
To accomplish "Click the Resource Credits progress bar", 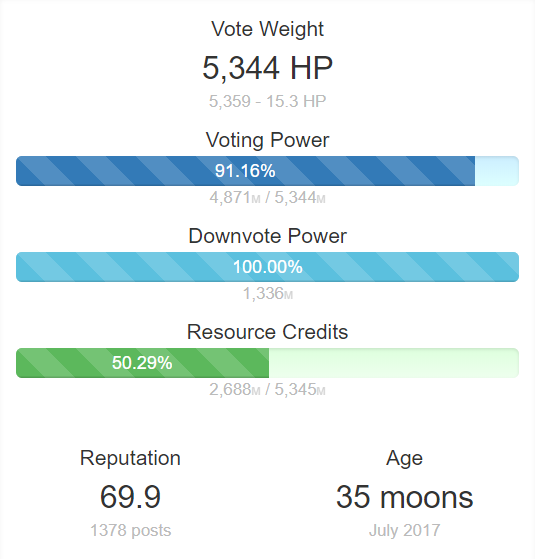I will coord(267,363).
